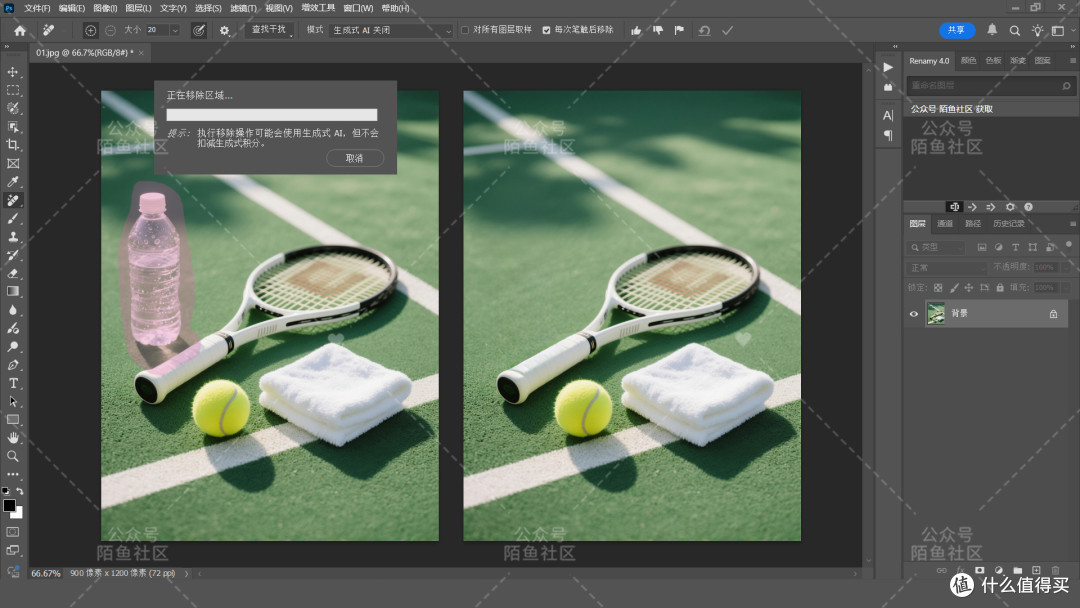Screen dimensions: 1080x608
Task: Open the gear settings in options bar
Action: click(x=225, y=30)
